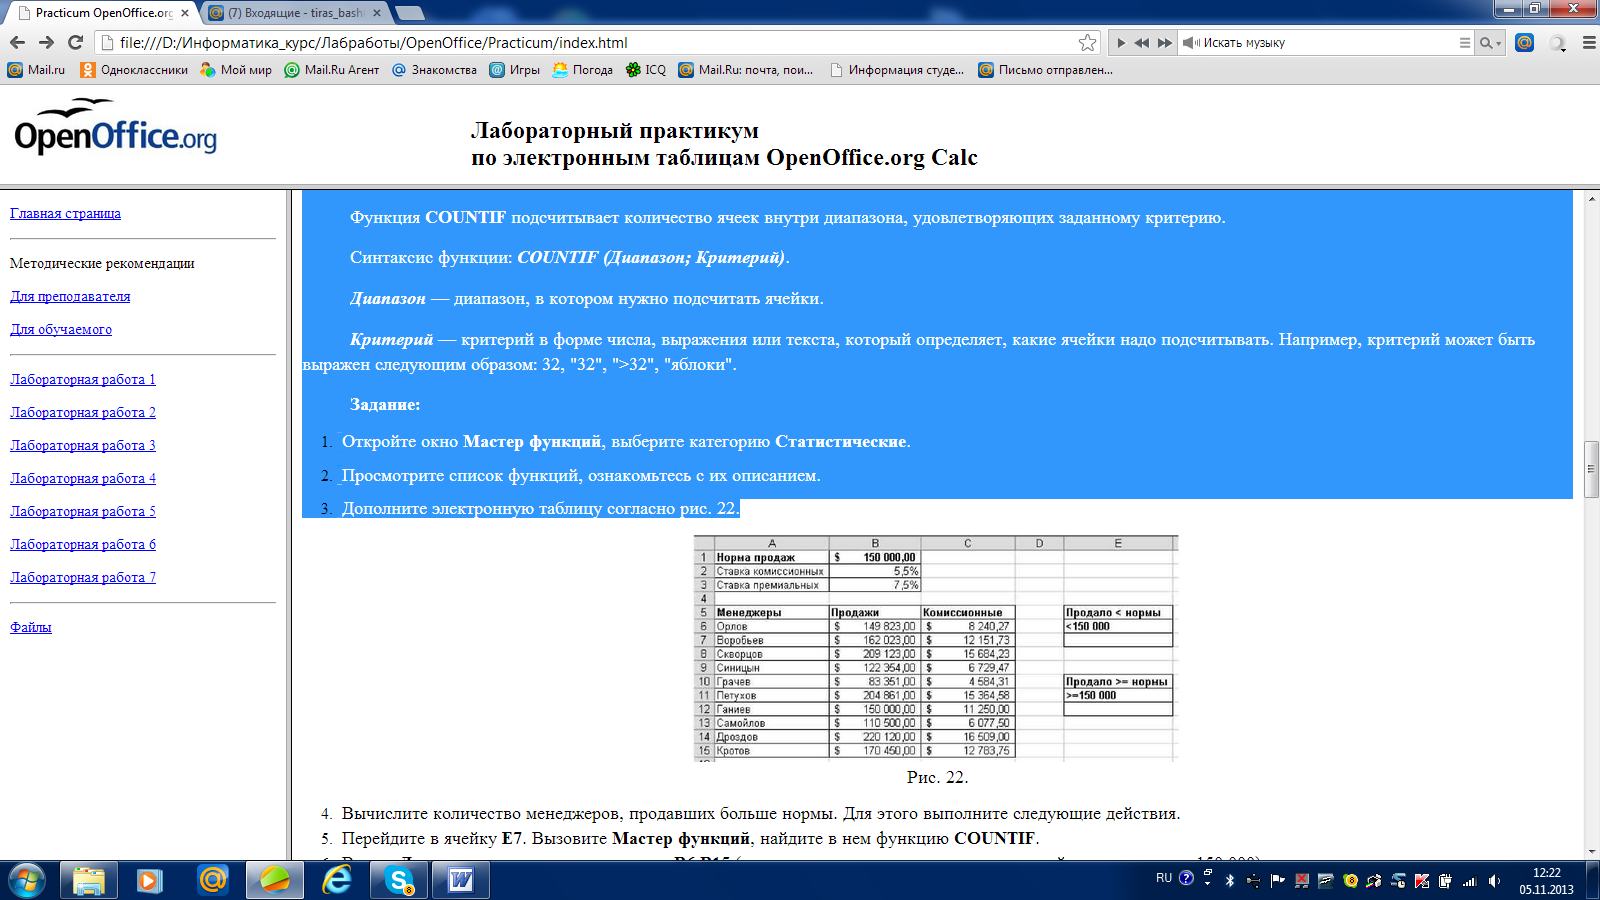Open Internet Explorer from the taskbar
The height and width of the screenshot is (900, 1600).
tap(338, 880)
